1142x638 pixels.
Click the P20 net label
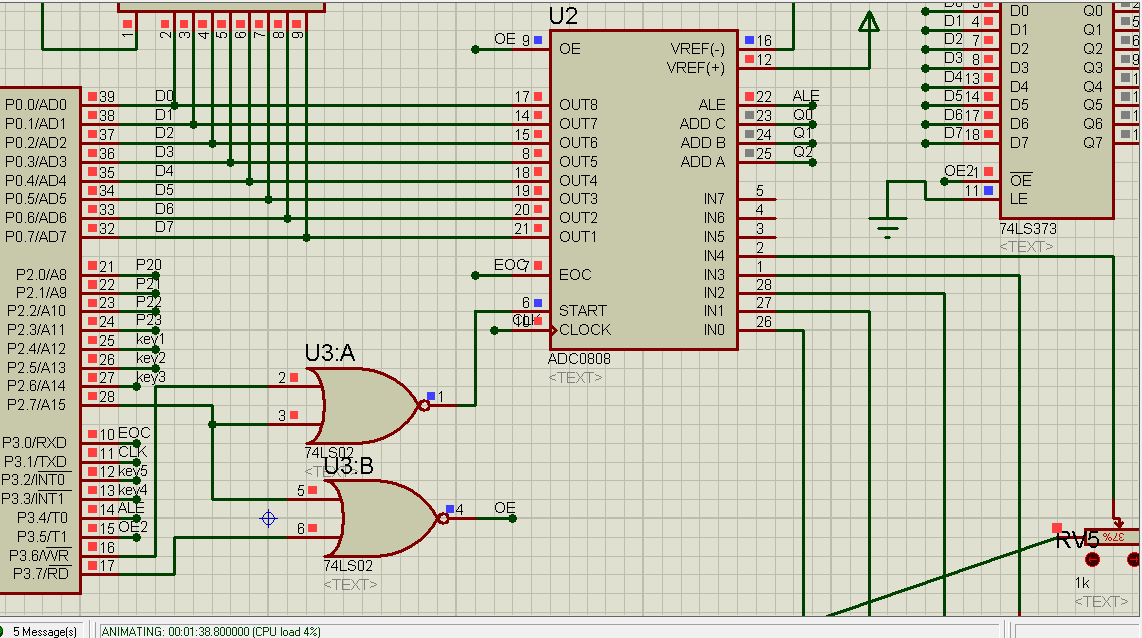click(149, 264)
